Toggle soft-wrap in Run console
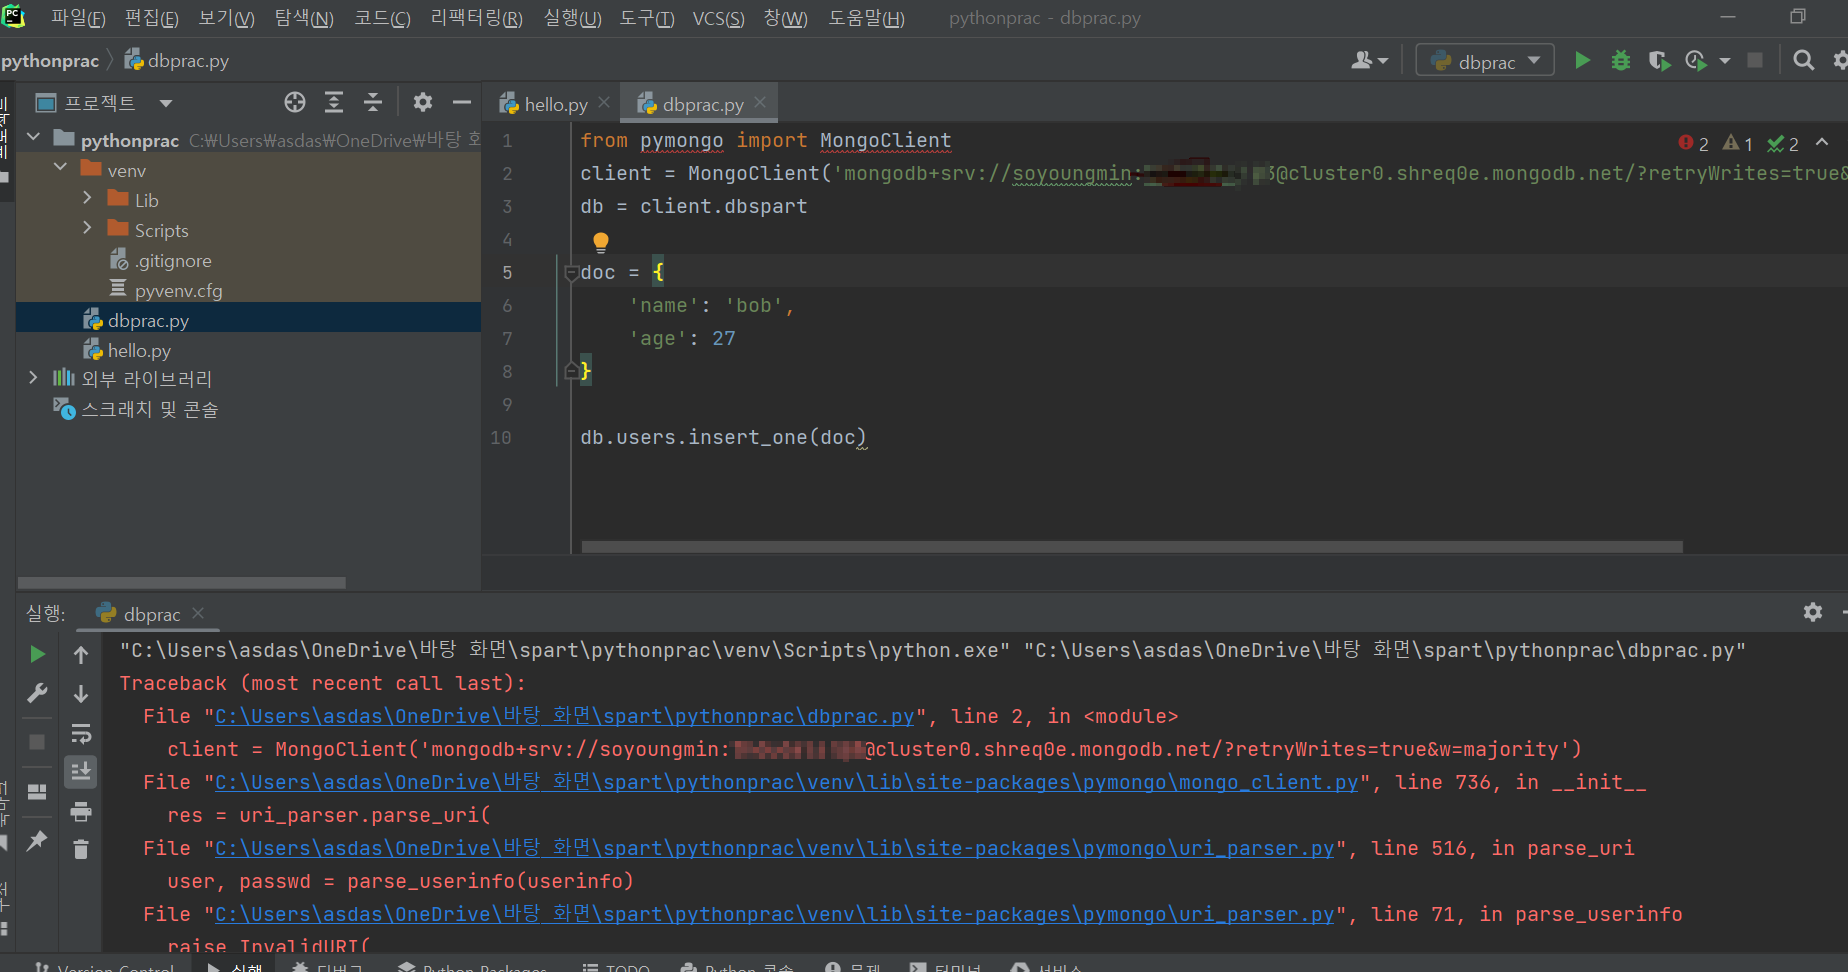 (x=81, y=733)
